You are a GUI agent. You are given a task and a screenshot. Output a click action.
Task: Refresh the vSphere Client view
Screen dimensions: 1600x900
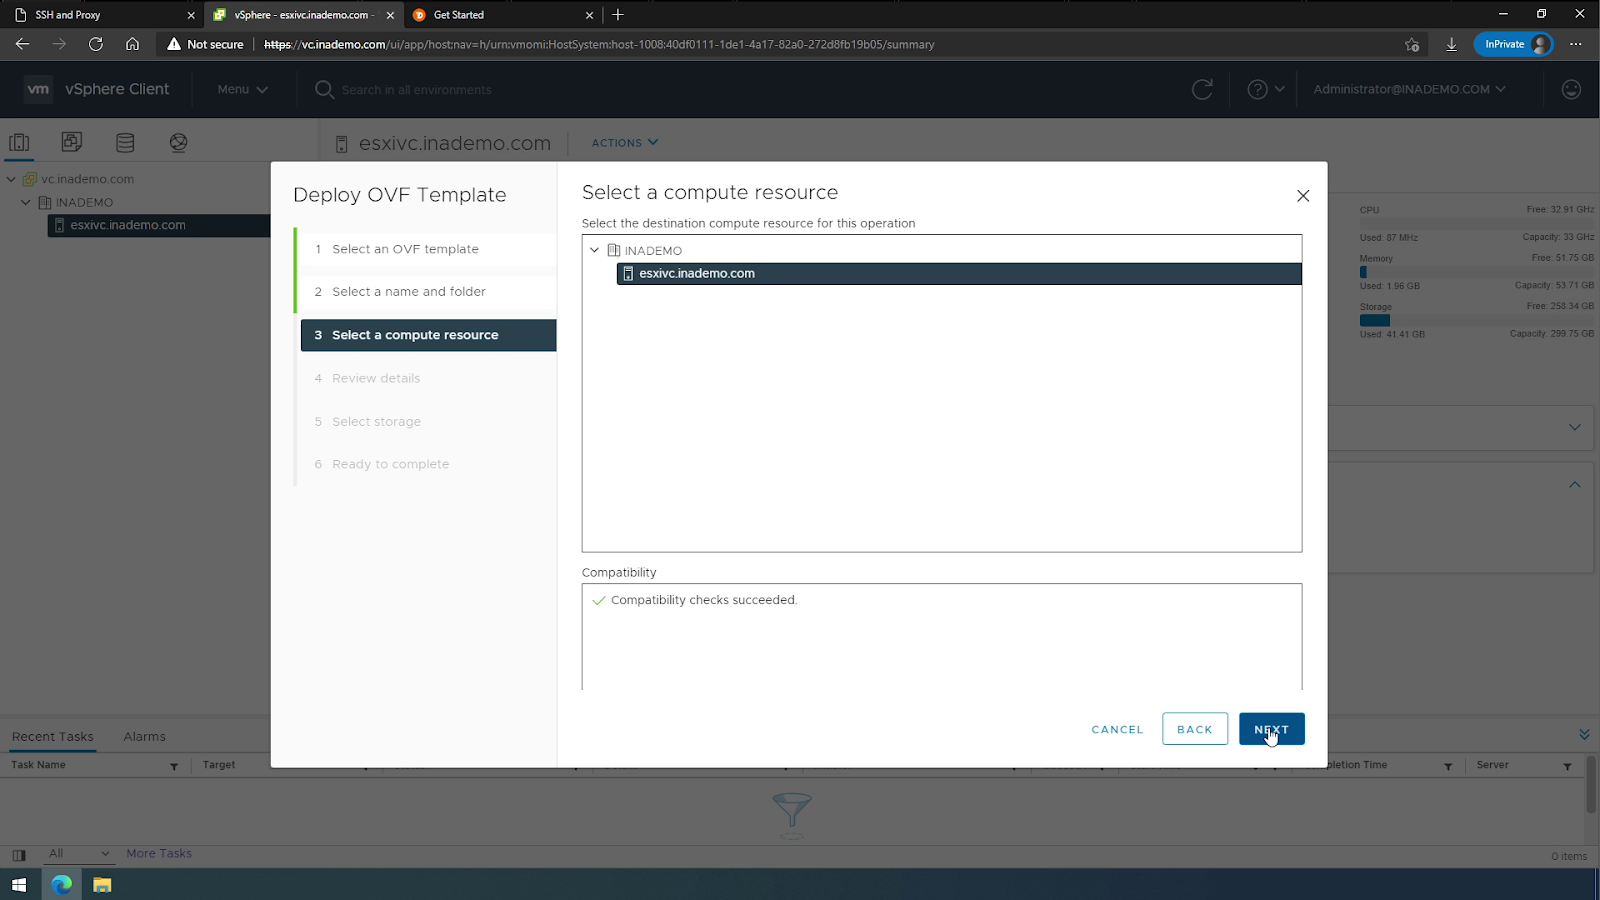1202,89
